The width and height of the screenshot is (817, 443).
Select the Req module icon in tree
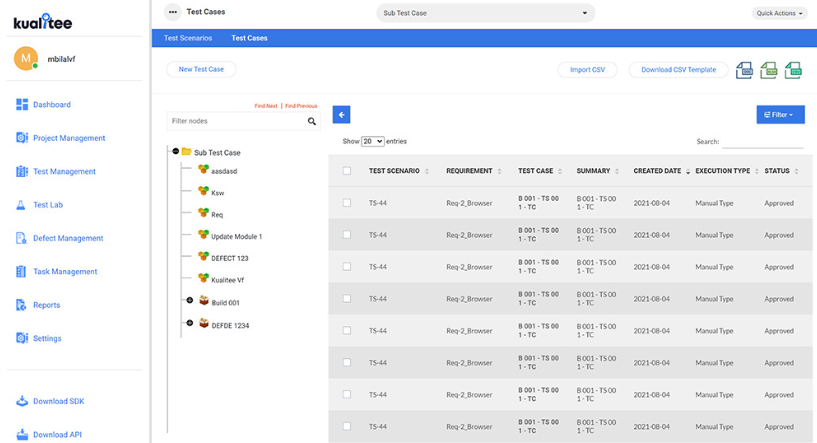tap(203, 213)
